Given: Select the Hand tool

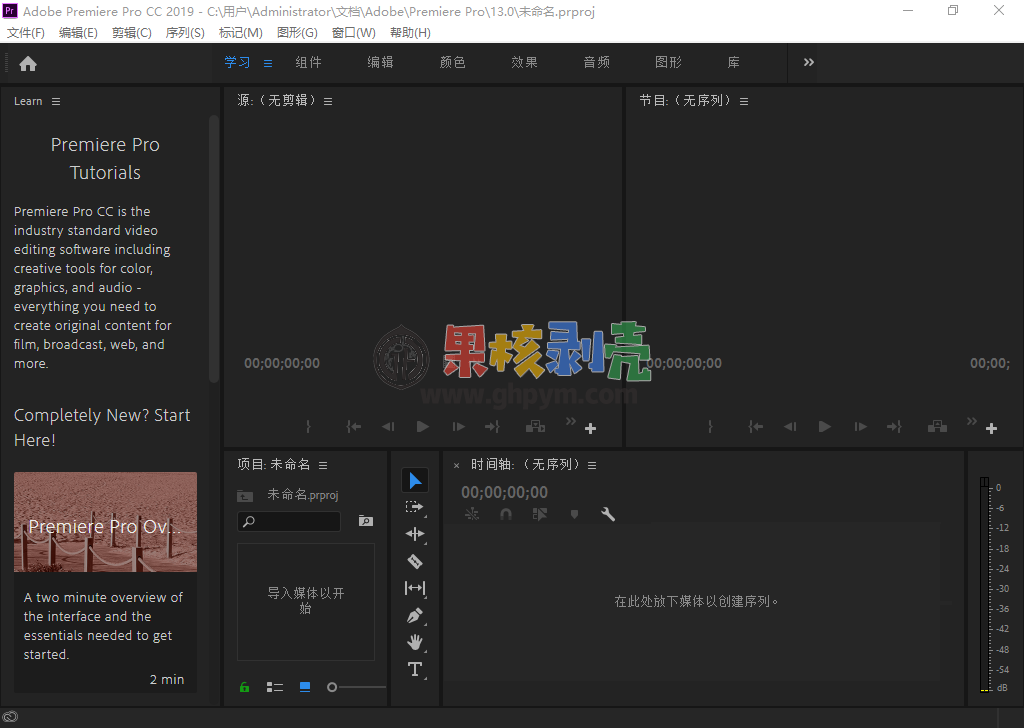Looking at the screenshot, I should [x=415, y=642].
